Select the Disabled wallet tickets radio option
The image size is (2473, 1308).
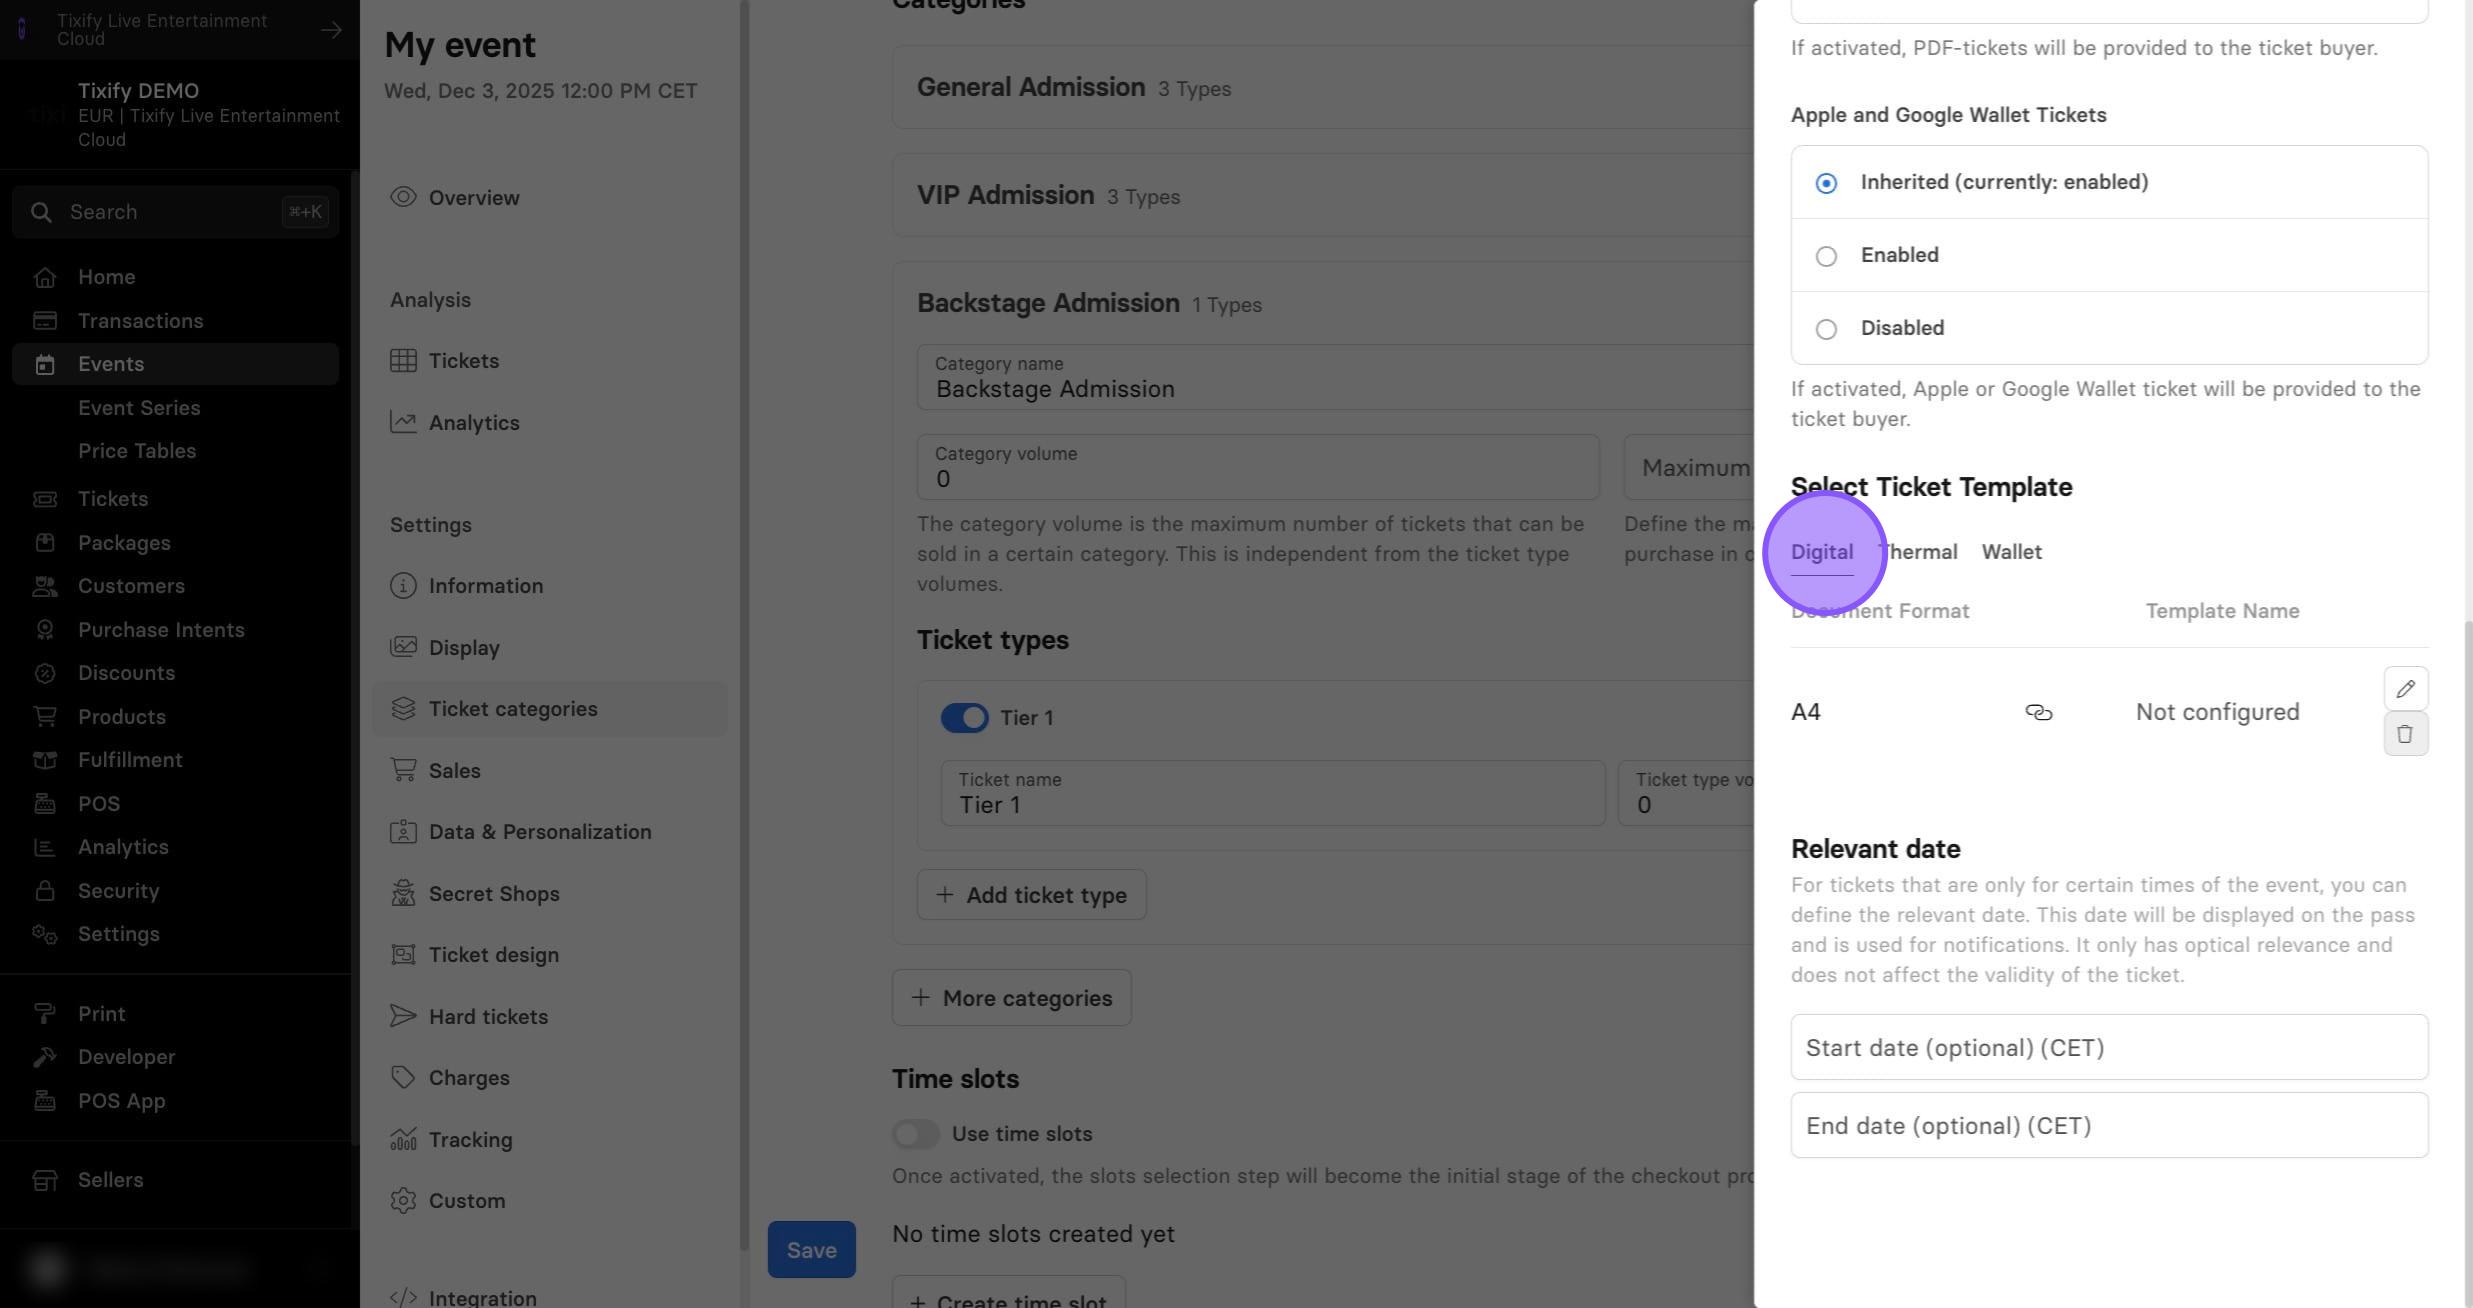tap(1826, 329)
